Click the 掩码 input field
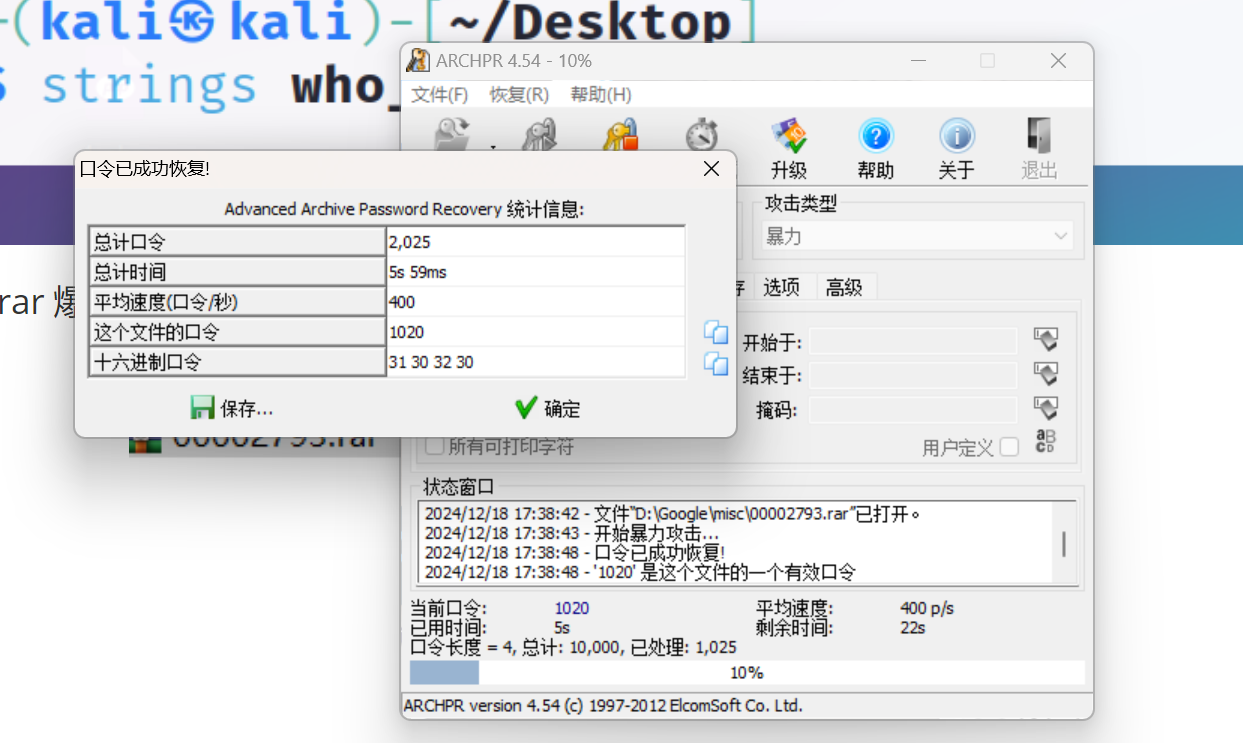 pyautogui.click(x=912, y=410)
